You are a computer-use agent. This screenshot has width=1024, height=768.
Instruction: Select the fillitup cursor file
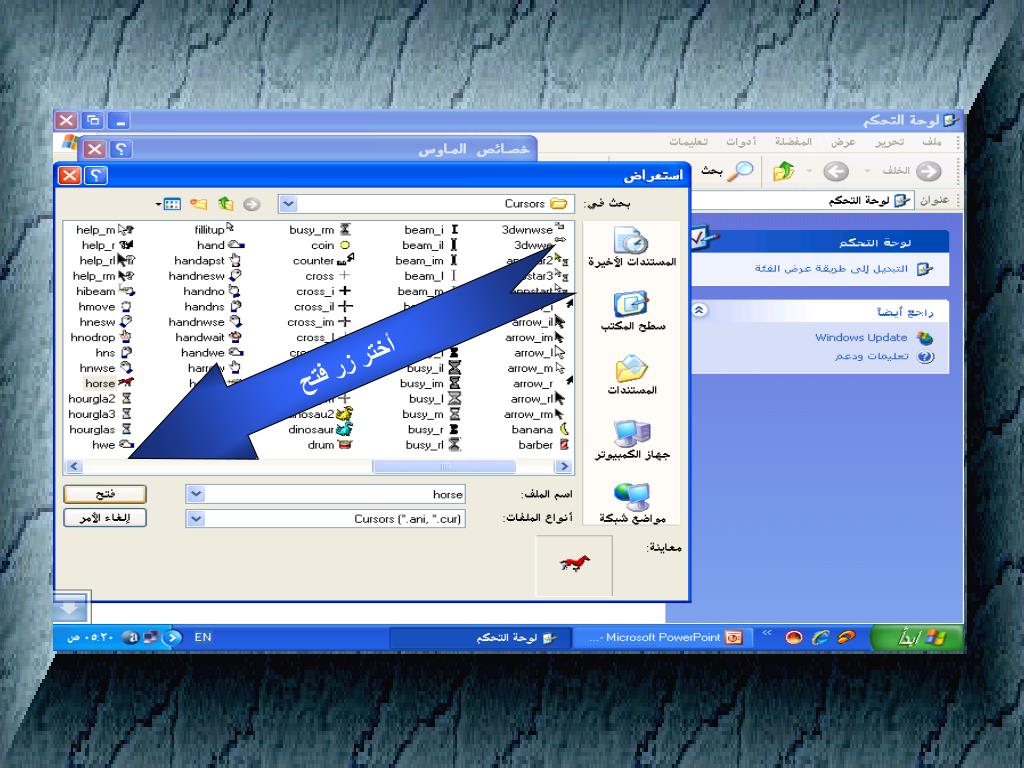[214, 229]
